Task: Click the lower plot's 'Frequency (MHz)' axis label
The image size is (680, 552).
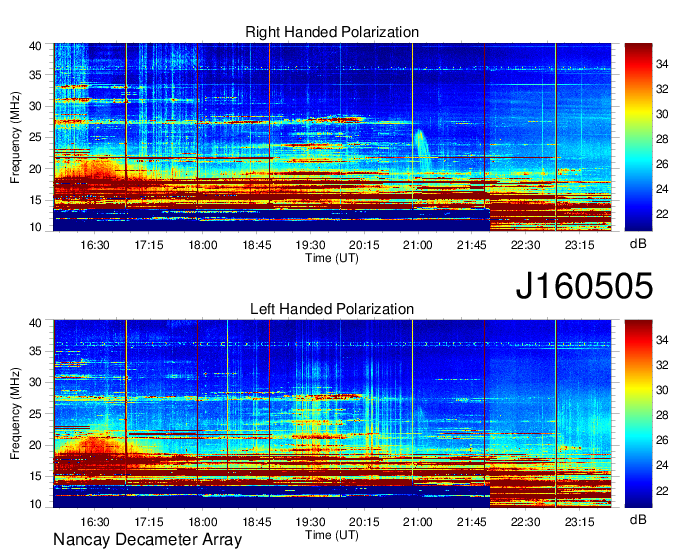Action: pyautogui.click(x=15, y=414)
